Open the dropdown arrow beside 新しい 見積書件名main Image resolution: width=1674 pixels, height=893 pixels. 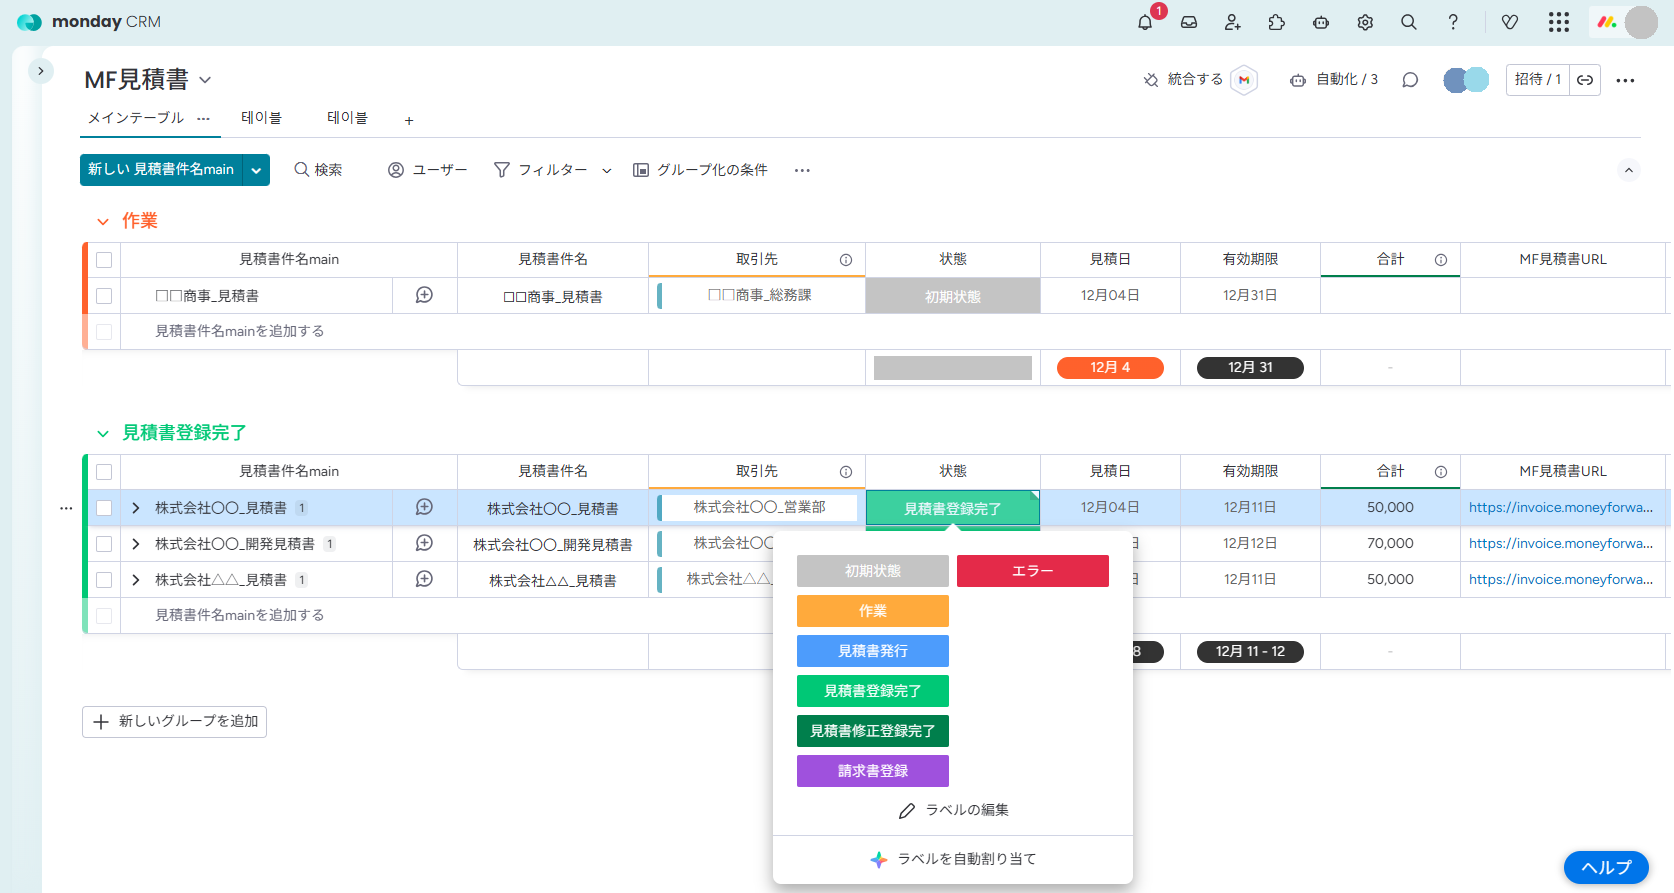pos(257,170)
